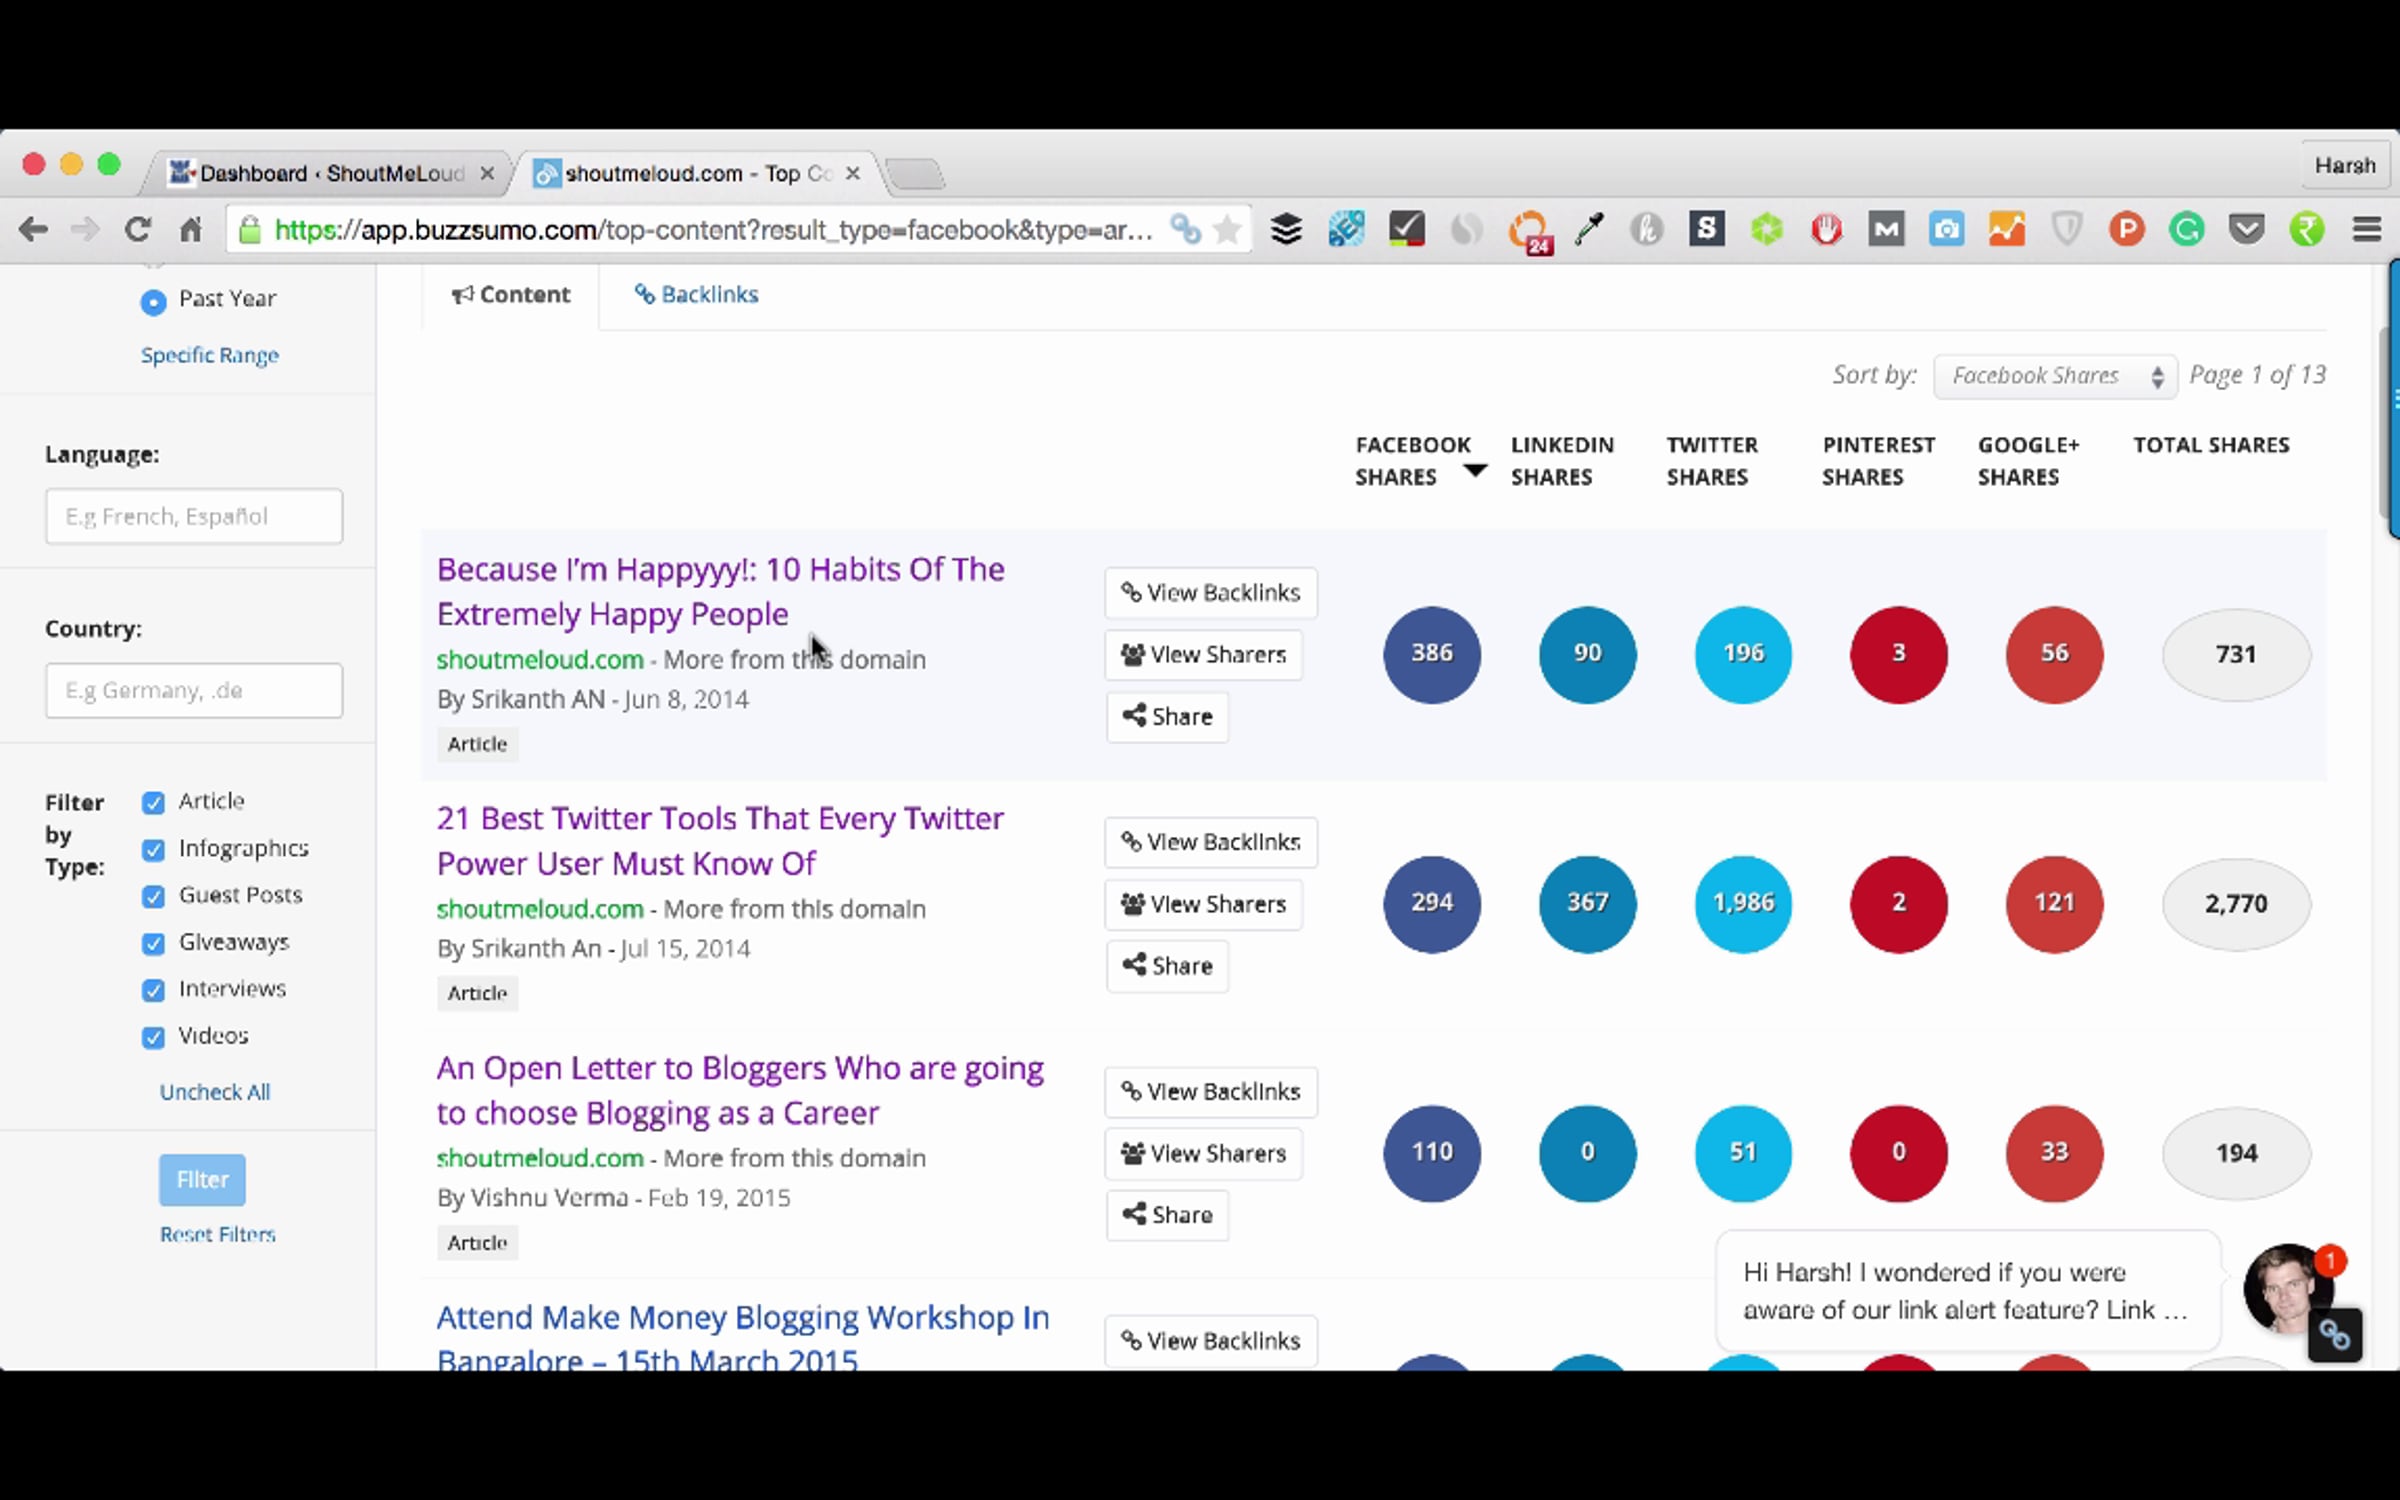Open the Pocket extension icon
This screenshot has width=2400, height=1500.
click(2246, 230)
